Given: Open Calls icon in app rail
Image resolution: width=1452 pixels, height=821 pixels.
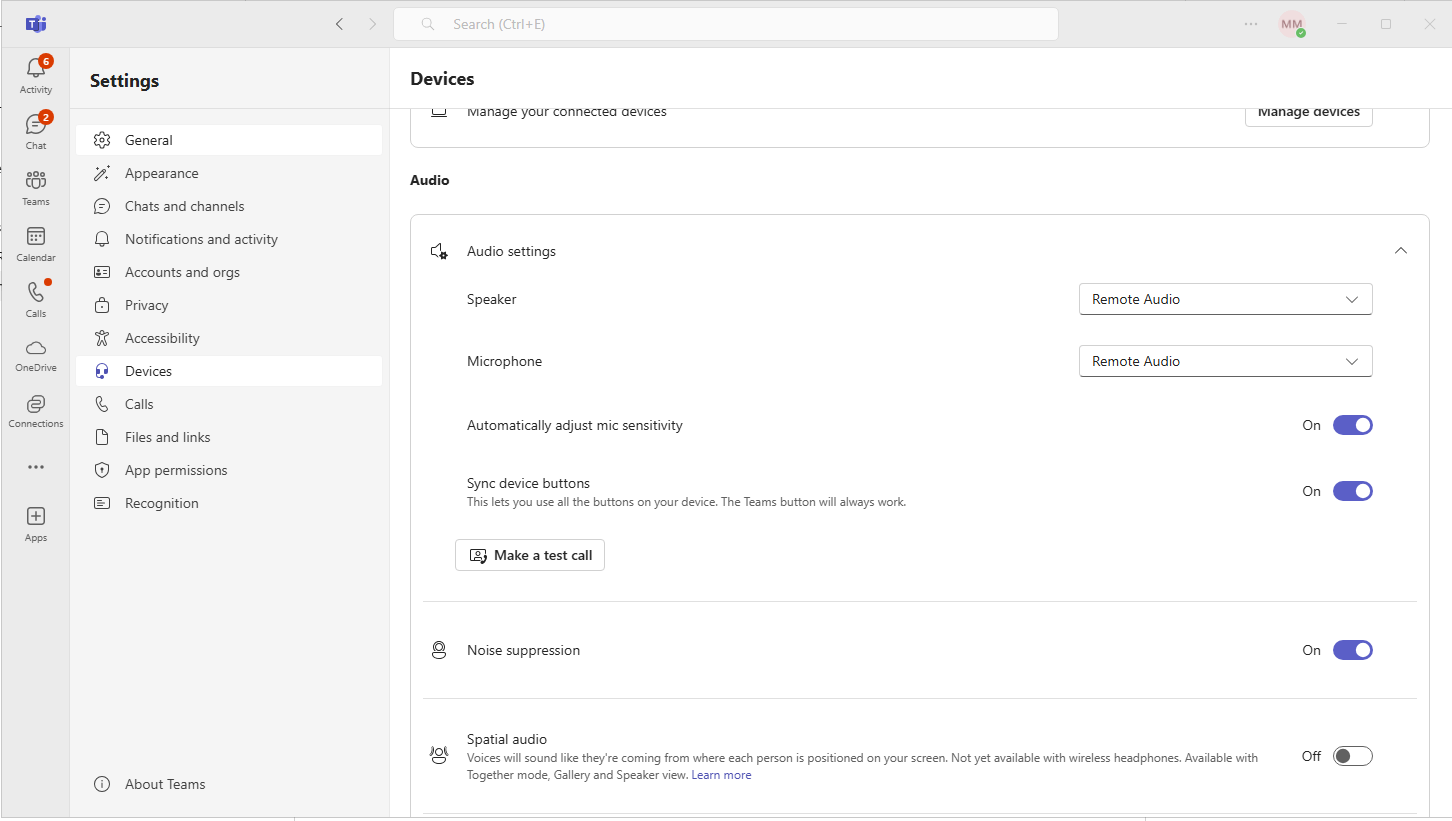Looking at the screenshot, I should pos(36,293).
